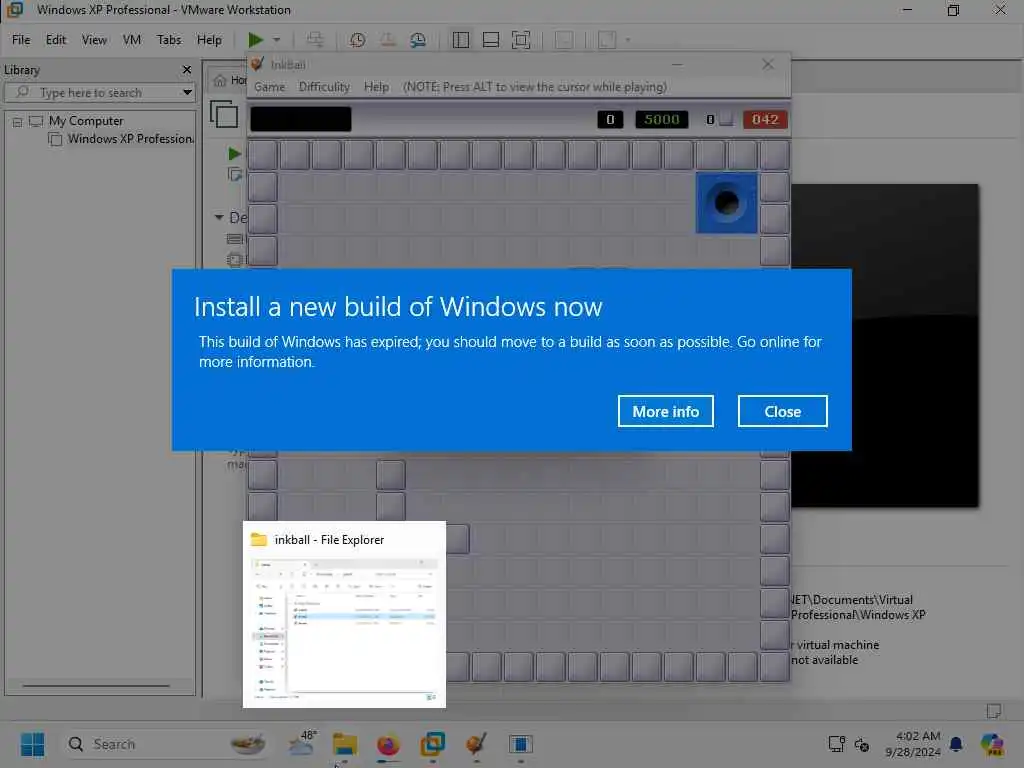Open the View menu in VMware
1024x768 pixels.
[x=94, y=40]
